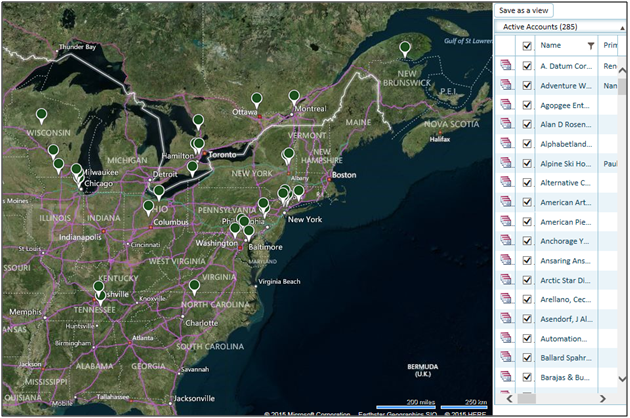Screen dimensions: 630x418
Task: Click the record icon beside Agopgee Enterprises
Action: coord(507,105)
